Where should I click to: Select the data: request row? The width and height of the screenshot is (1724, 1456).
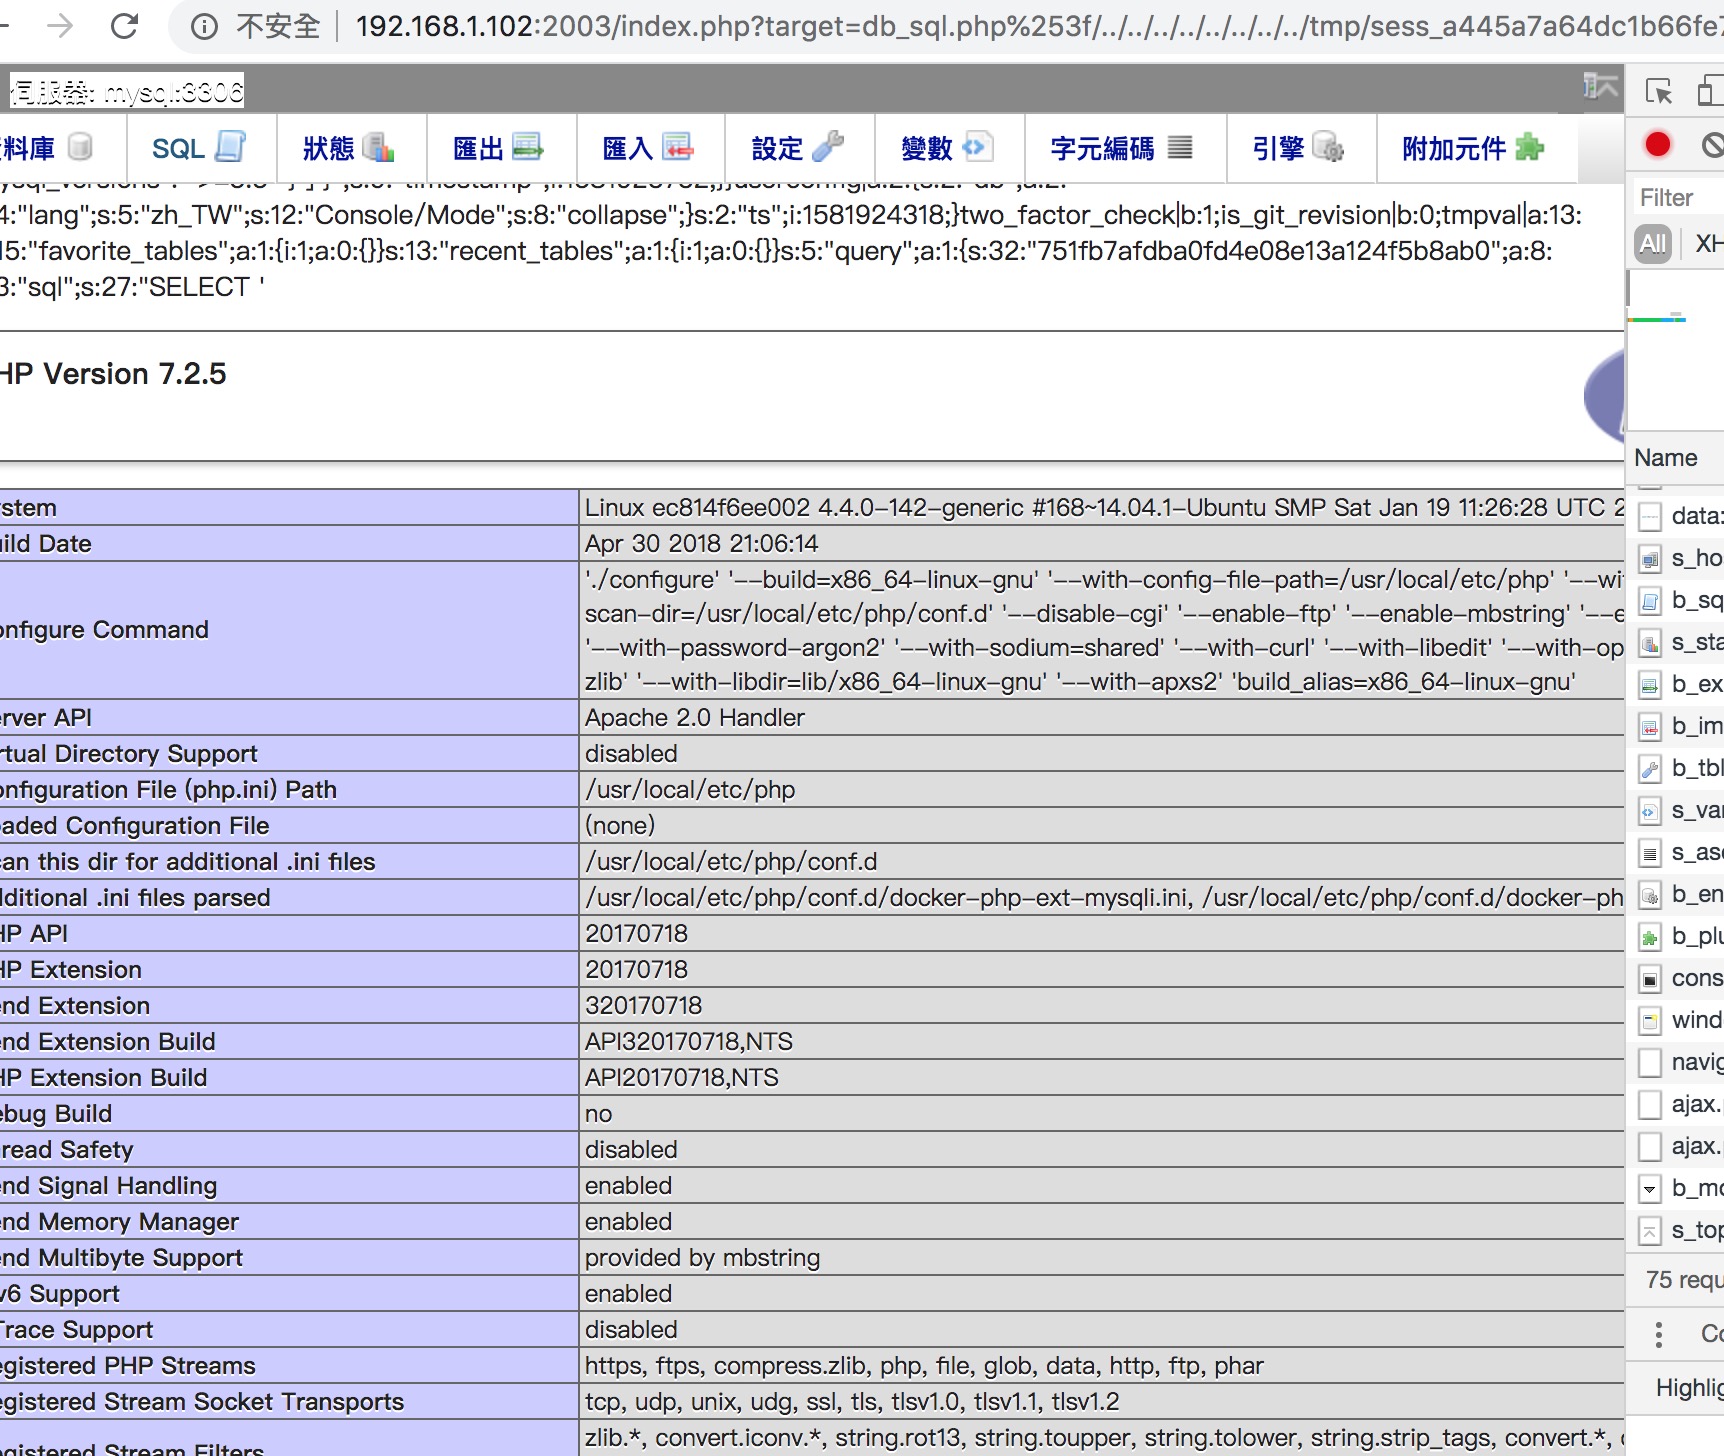point(1678,516)
